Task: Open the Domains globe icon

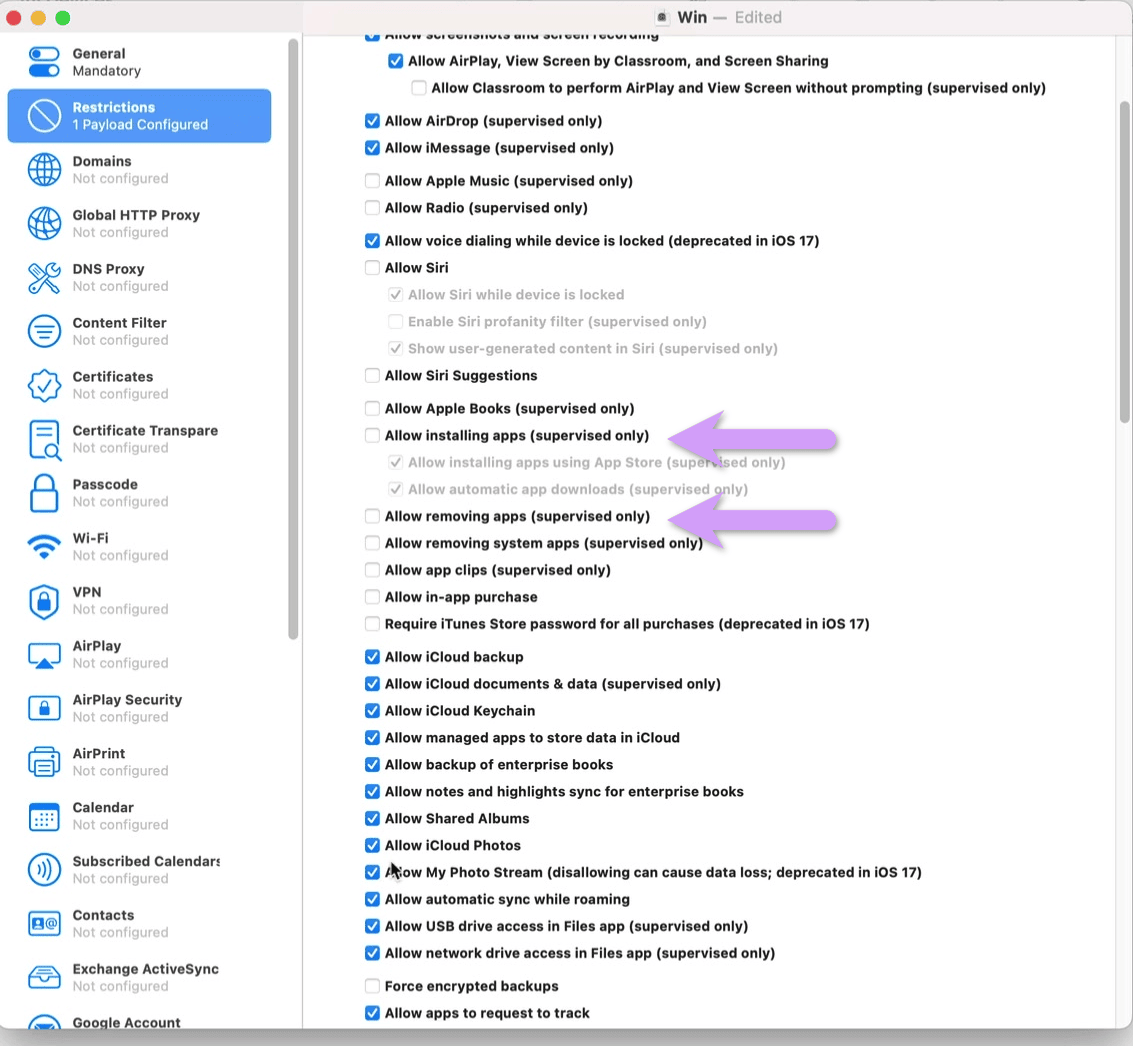Action: point(44,170)
